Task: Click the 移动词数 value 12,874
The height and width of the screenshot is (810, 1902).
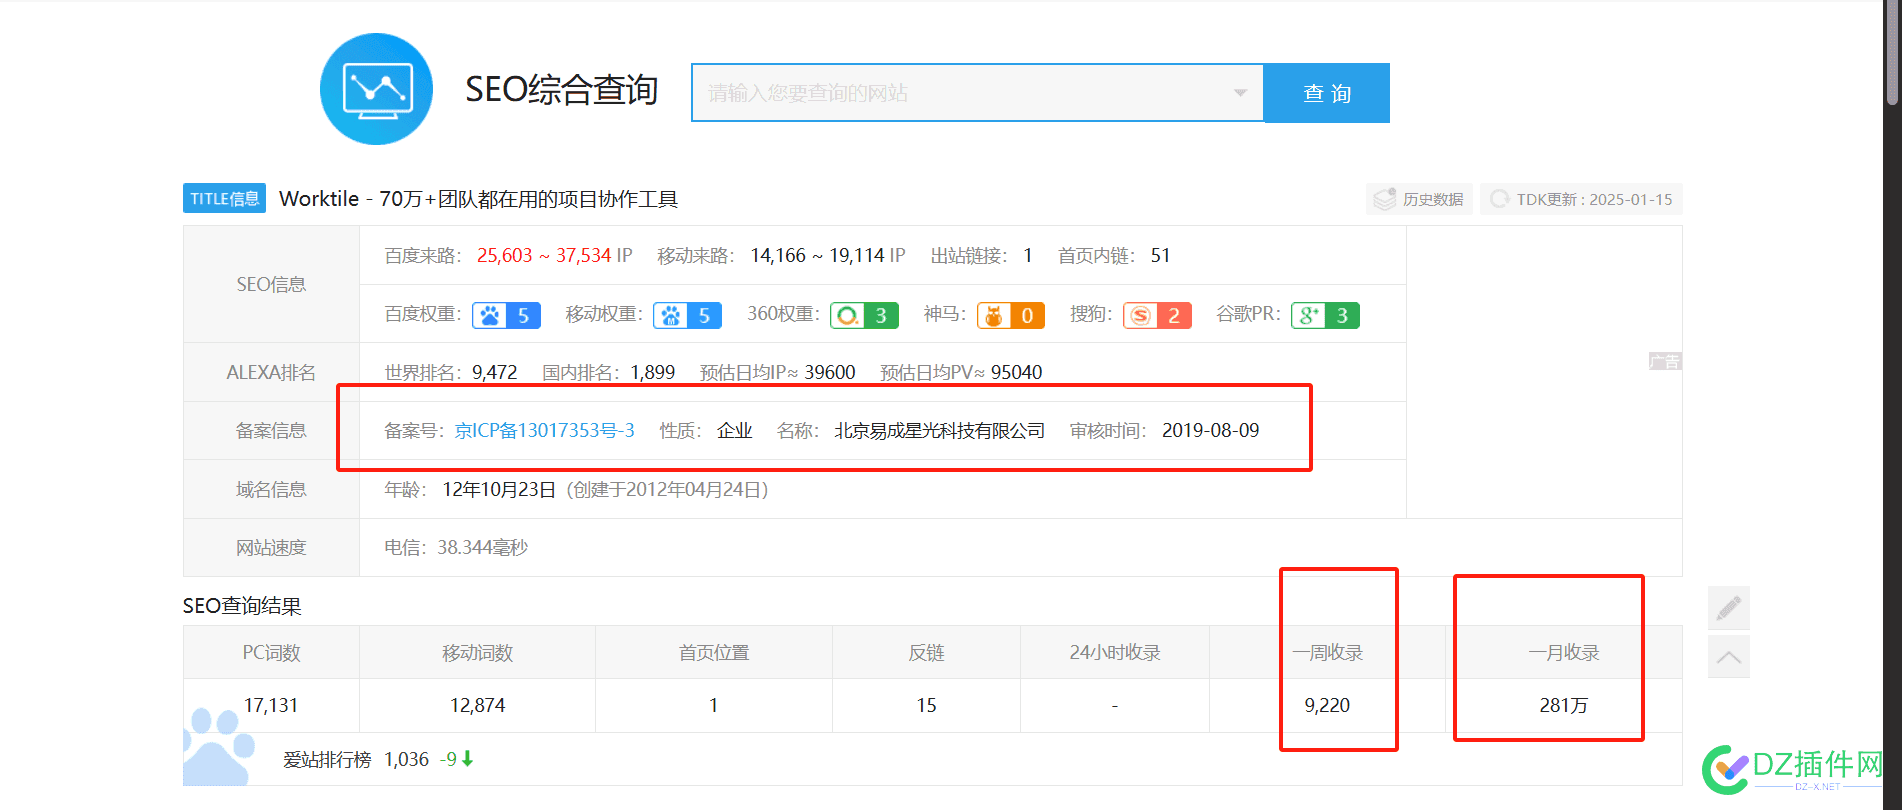Action: click(x=478, y=705)
